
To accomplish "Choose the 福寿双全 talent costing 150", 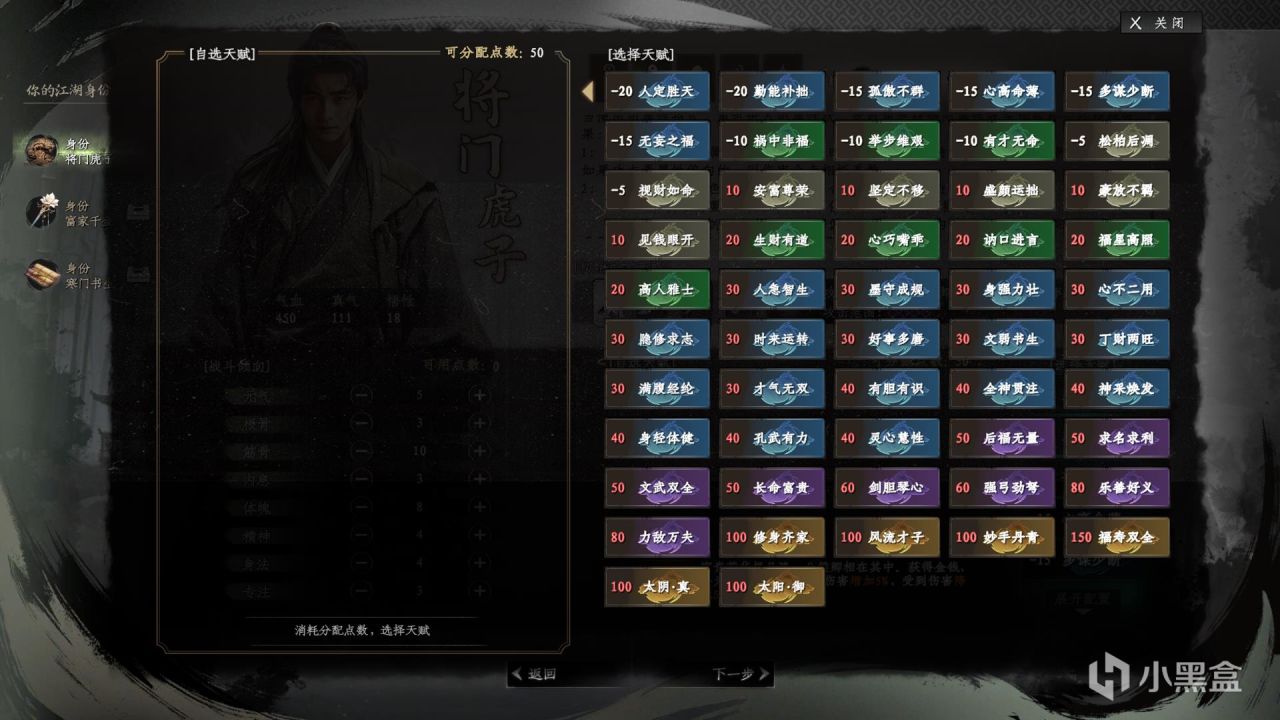I will click(x=1117, y=537).
